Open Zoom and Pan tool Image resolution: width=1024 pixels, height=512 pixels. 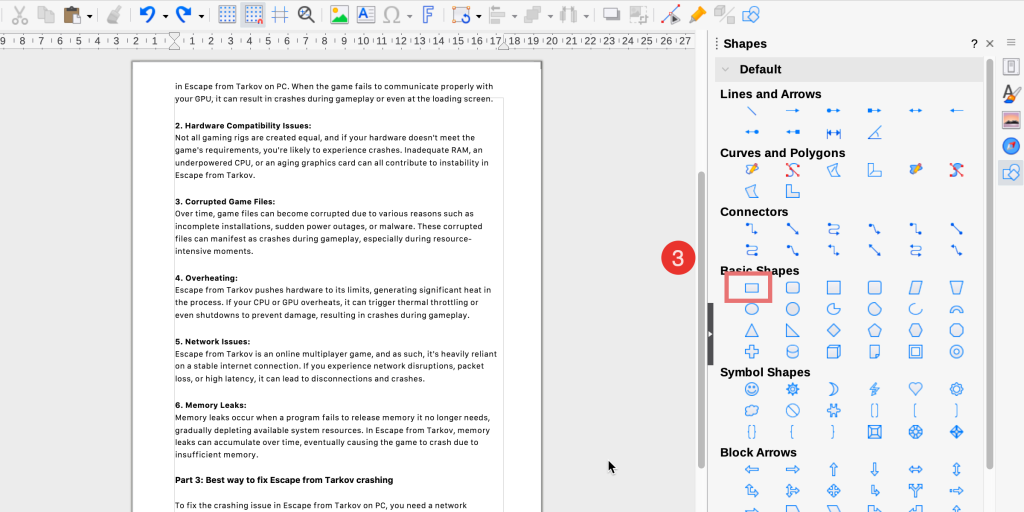(306, 14)
